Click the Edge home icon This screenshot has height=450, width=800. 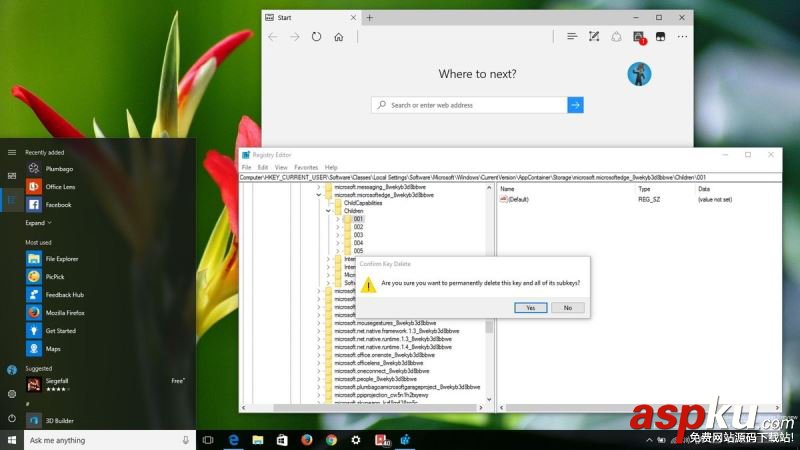pyautogui.click(x=339, y=37)
